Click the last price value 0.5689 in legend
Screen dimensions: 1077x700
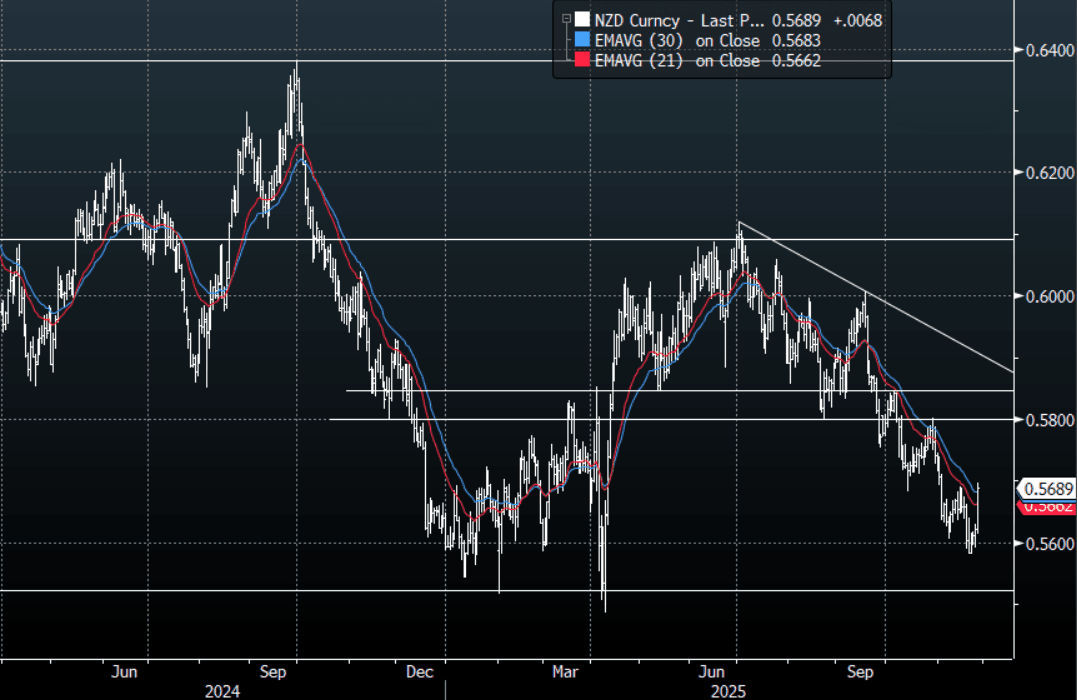pos(796,20)
